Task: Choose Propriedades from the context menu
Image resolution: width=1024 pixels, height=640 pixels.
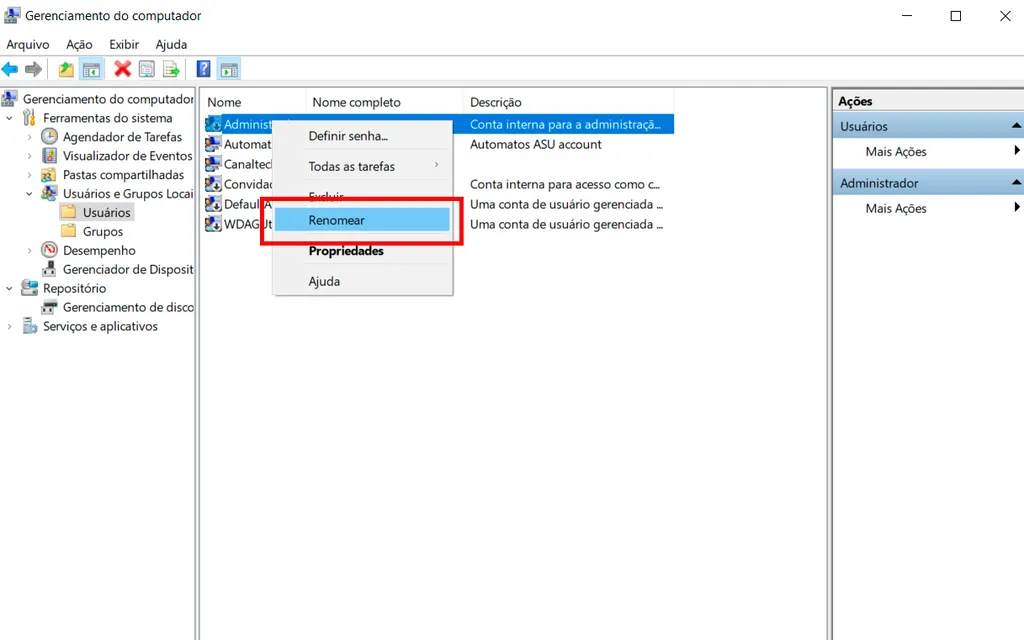Action: coord(346,251)
